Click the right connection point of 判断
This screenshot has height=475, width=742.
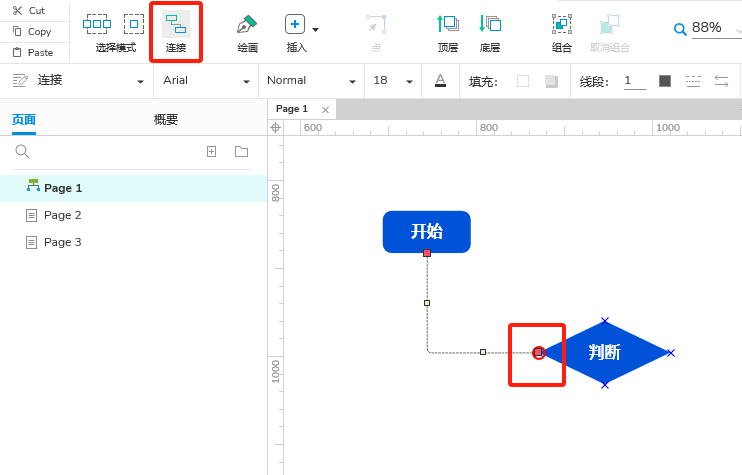(671, 353)
